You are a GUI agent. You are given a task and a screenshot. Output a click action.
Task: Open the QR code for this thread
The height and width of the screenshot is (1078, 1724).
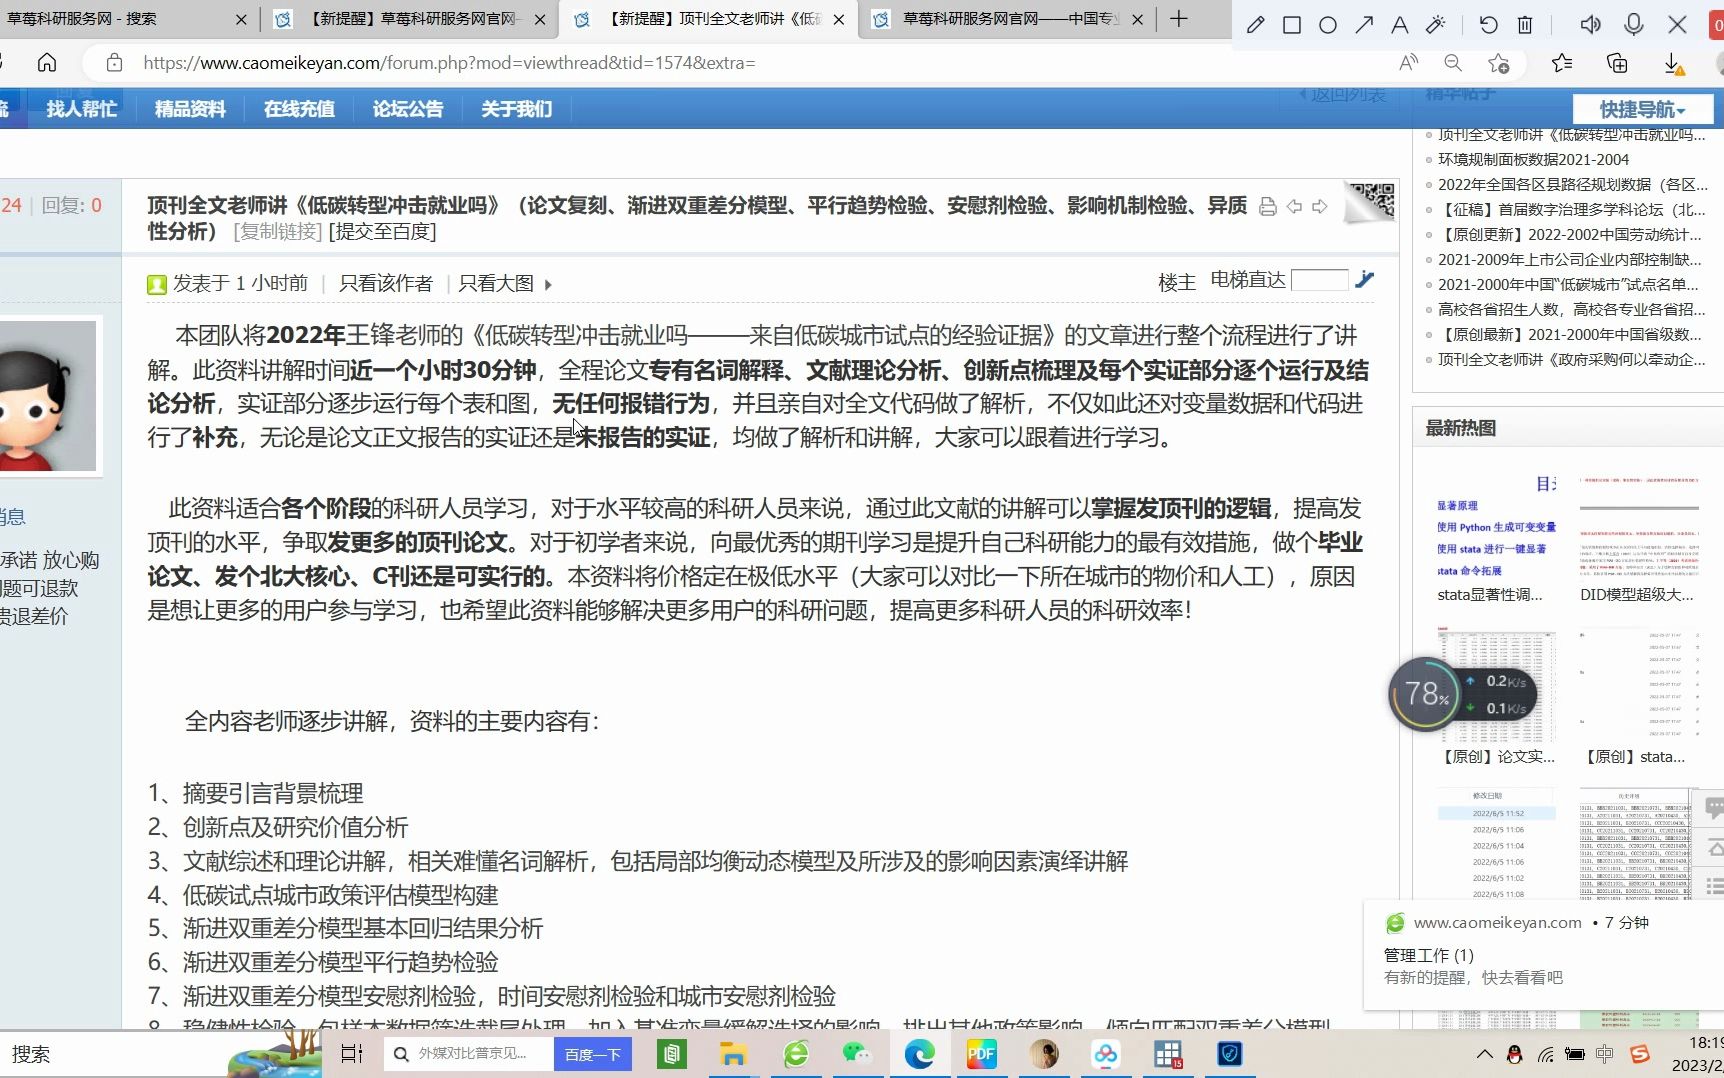1370,201
